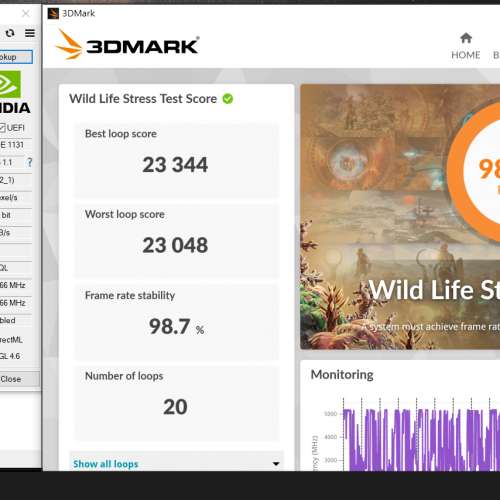Open the 3DMark HOME tab
500x500 pixels.
[x=466, y=46]
